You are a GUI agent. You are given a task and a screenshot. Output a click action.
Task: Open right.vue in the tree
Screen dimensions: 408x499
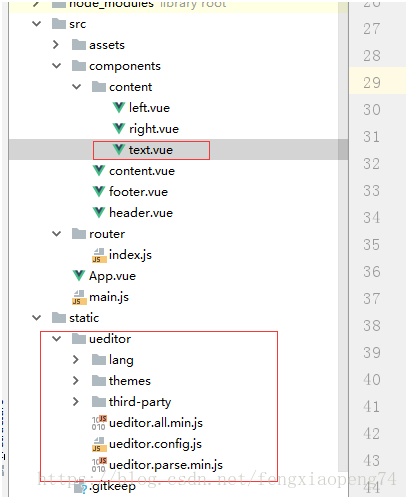[x=154, y=129]
